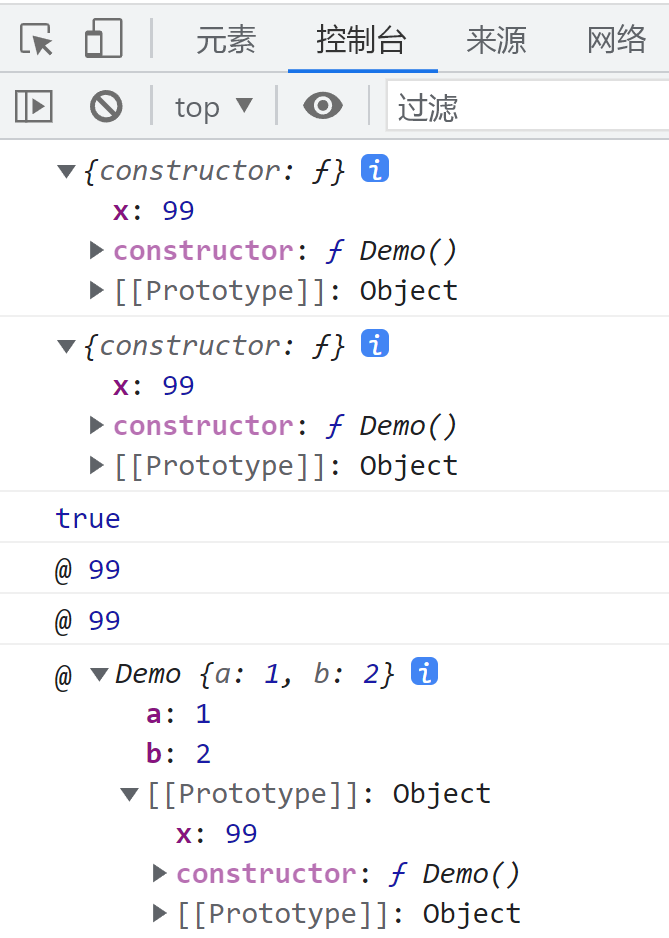Open the top context dropdown
This screenshot has height=938, width=669.
tap(214, 106)
